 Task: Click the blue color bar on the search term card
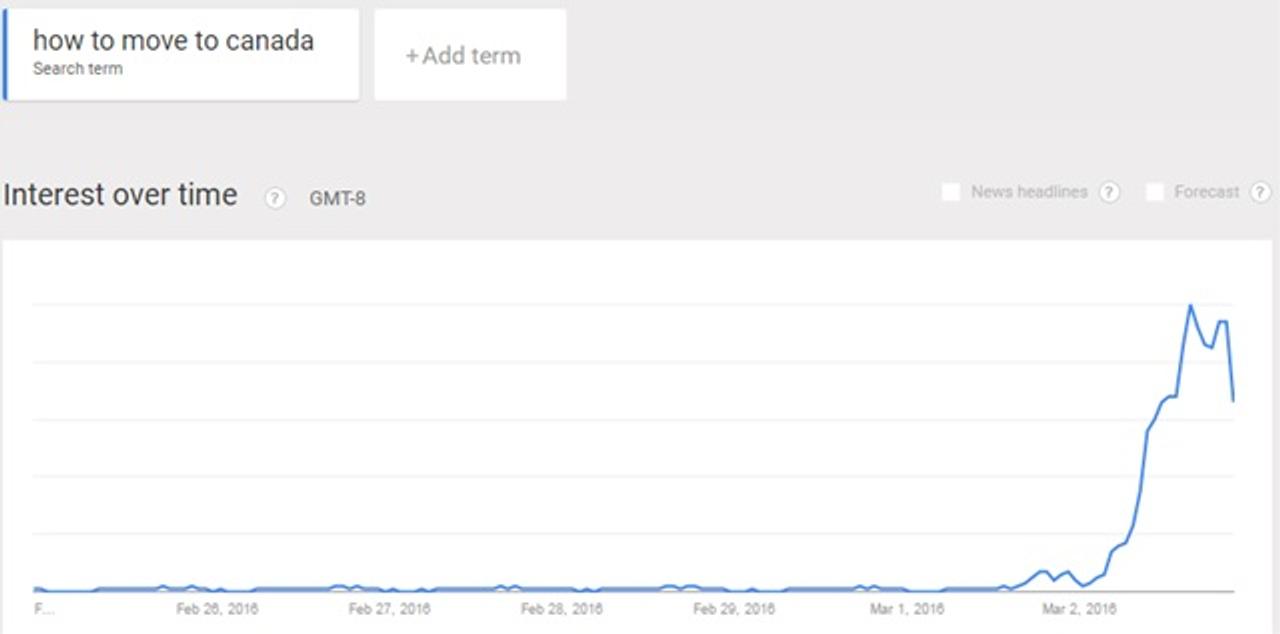pyautogui.click(x=4, y=56)
